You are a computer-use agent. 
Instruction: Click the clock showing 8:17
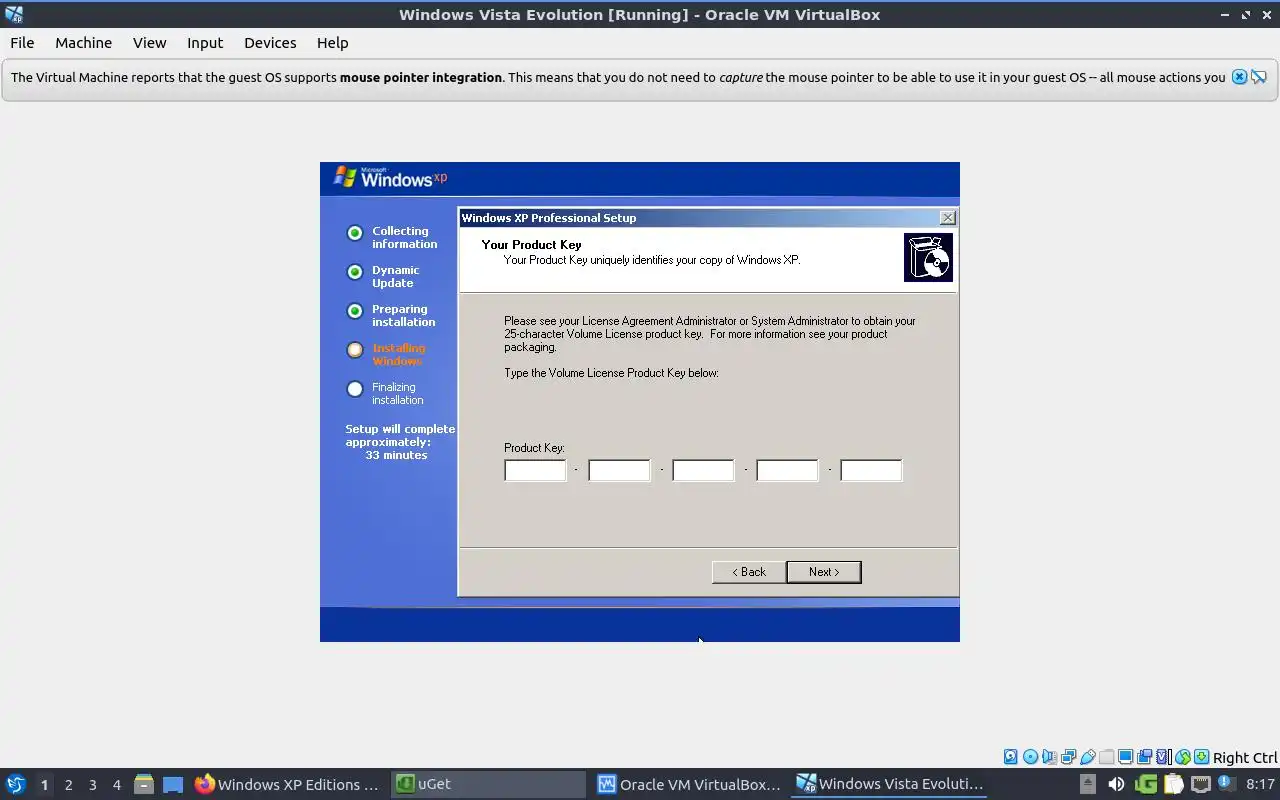(1260, 784)
